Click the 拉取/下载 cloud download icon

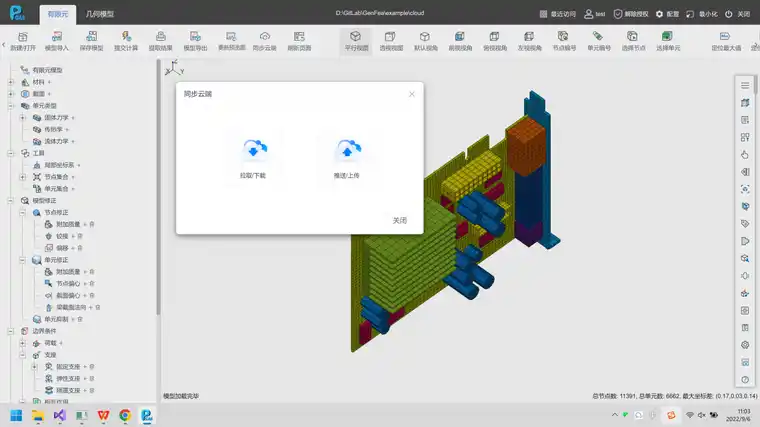point(254,150)
